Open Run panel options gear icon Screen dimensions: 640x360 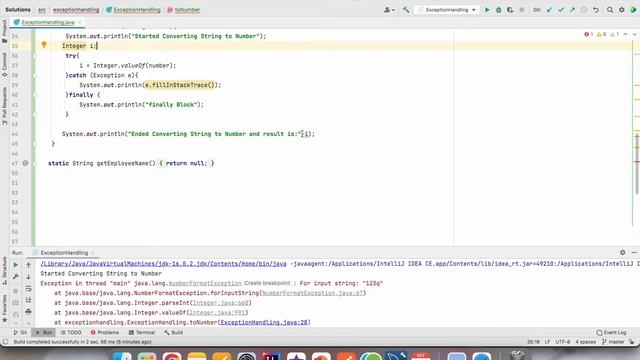coord(622,253)
